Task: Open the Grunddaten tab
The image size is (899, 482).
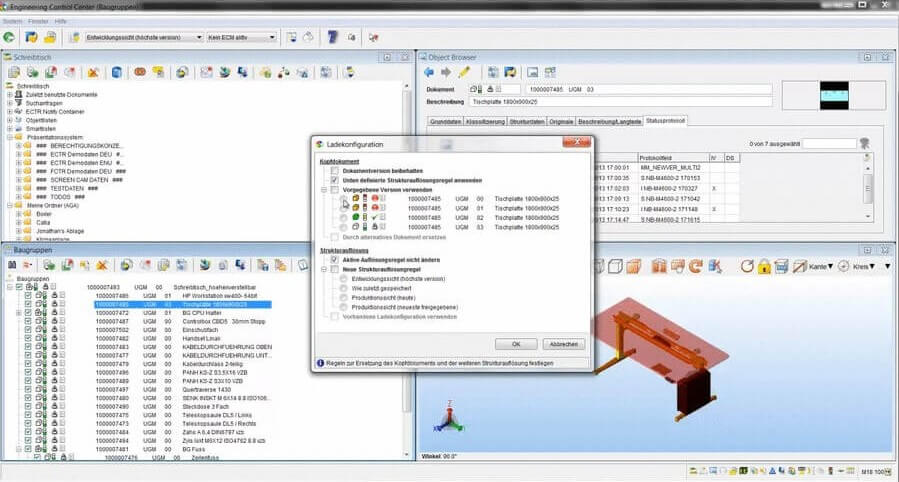Action: click(446, 121)
